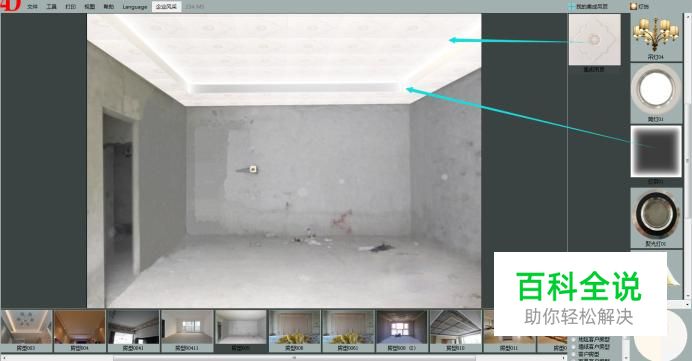Choose room thumbnail 房型0041

pyautogui.click(x=133, y=331)
